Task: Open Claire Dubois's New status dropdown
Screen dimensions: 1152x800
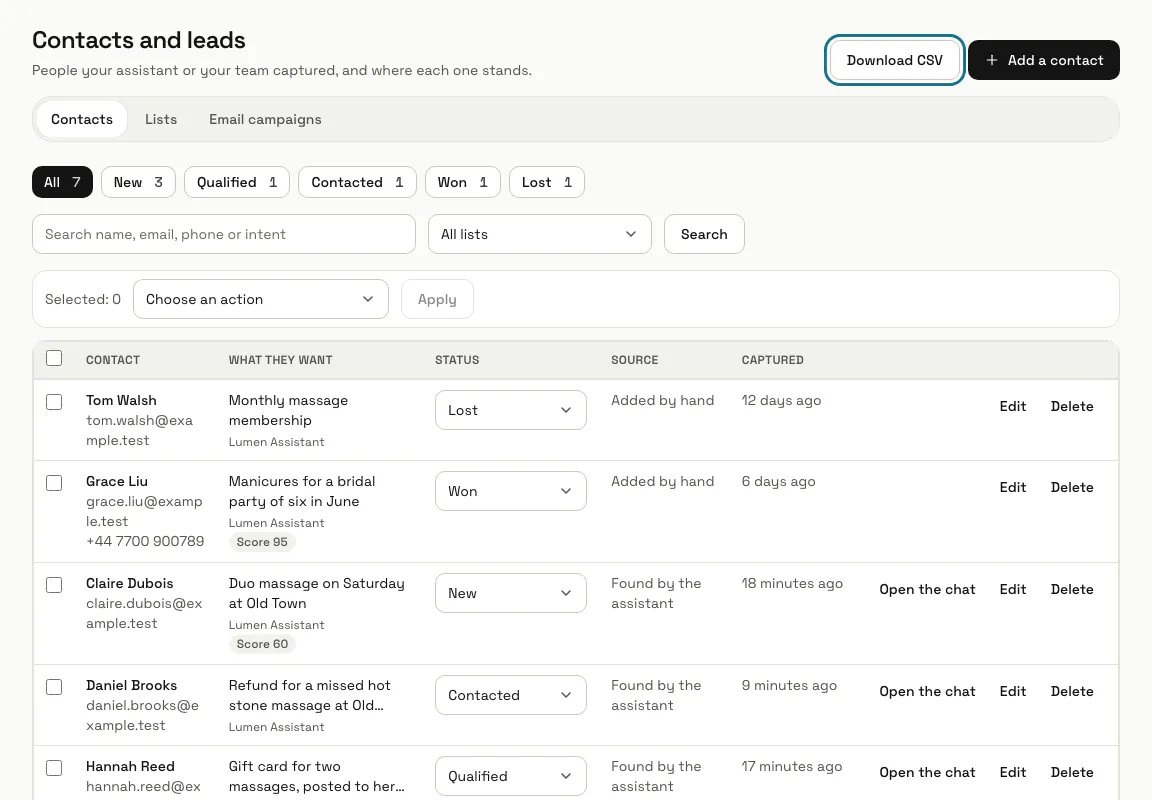Action: [x=511, y=593]
